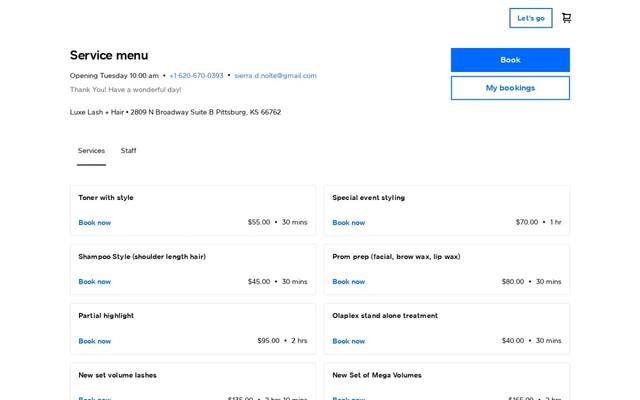Select the Partial highlight title

tap(106, 316)
